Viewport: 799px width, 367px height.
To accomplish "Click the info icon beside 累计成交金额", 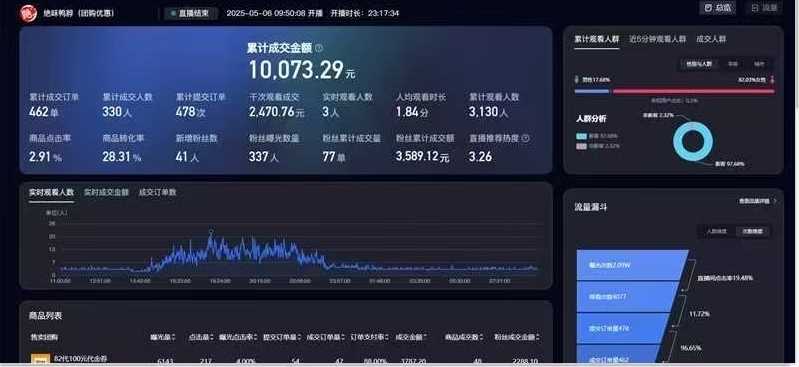I will (319, 48).
